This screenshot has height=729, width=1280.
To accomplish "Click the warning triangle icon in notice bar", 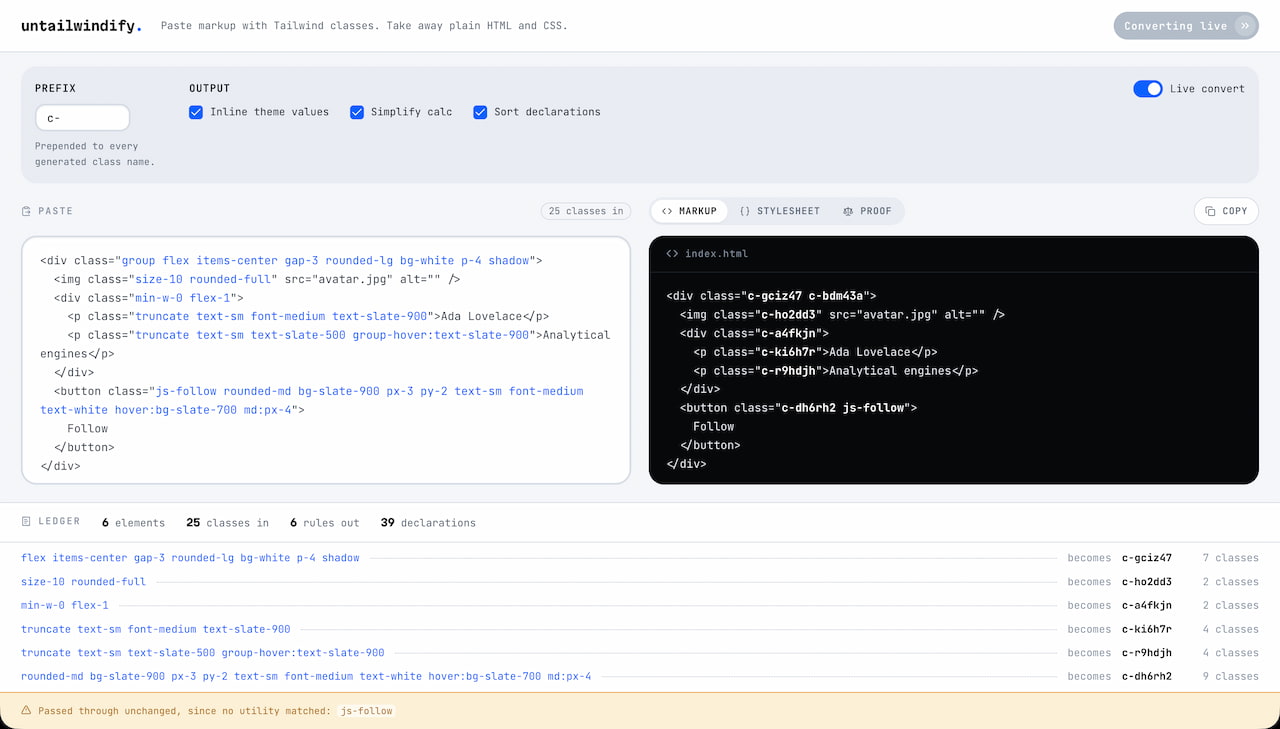I will tap(26, 711).
